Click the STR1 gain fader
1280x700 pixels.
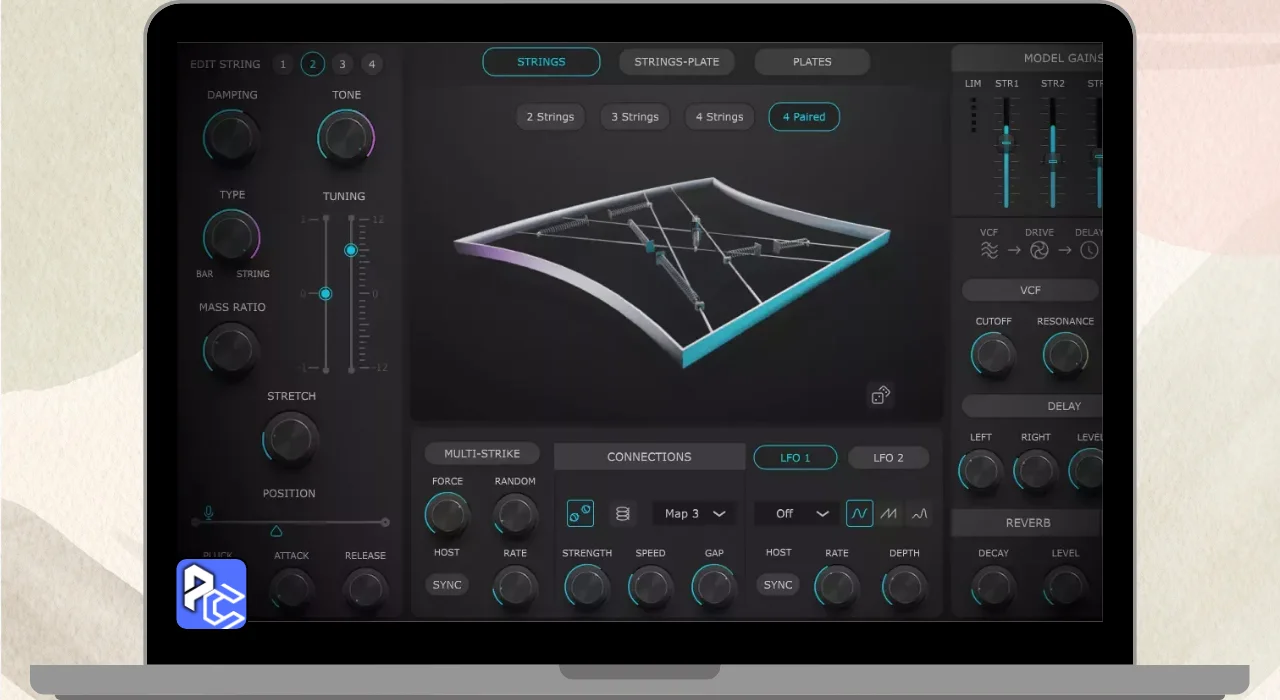coord(1007,143)
